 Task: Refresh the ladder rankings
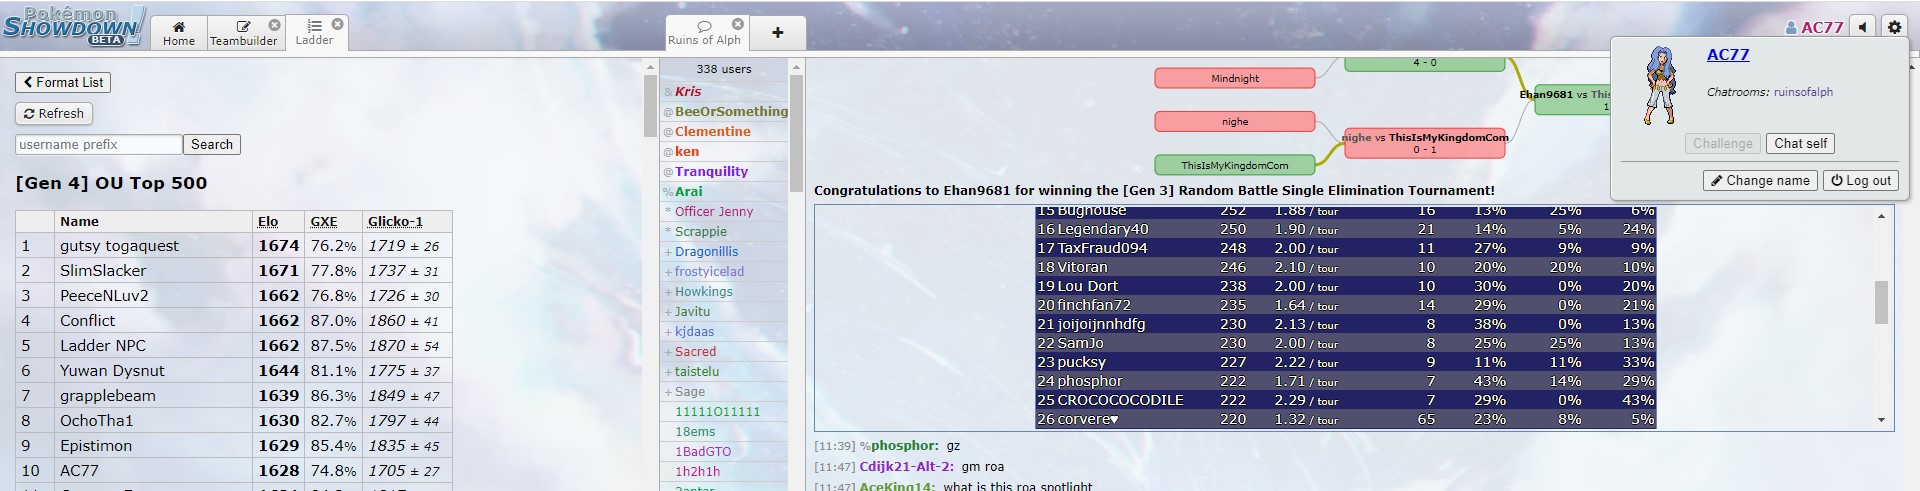pos(54,114)
